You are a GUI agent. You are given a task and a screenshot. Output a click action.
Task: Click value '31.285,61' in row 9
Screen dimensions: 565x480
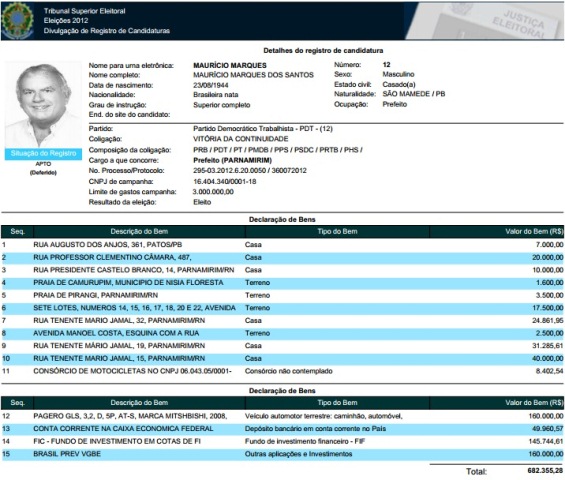click(548, 346)
